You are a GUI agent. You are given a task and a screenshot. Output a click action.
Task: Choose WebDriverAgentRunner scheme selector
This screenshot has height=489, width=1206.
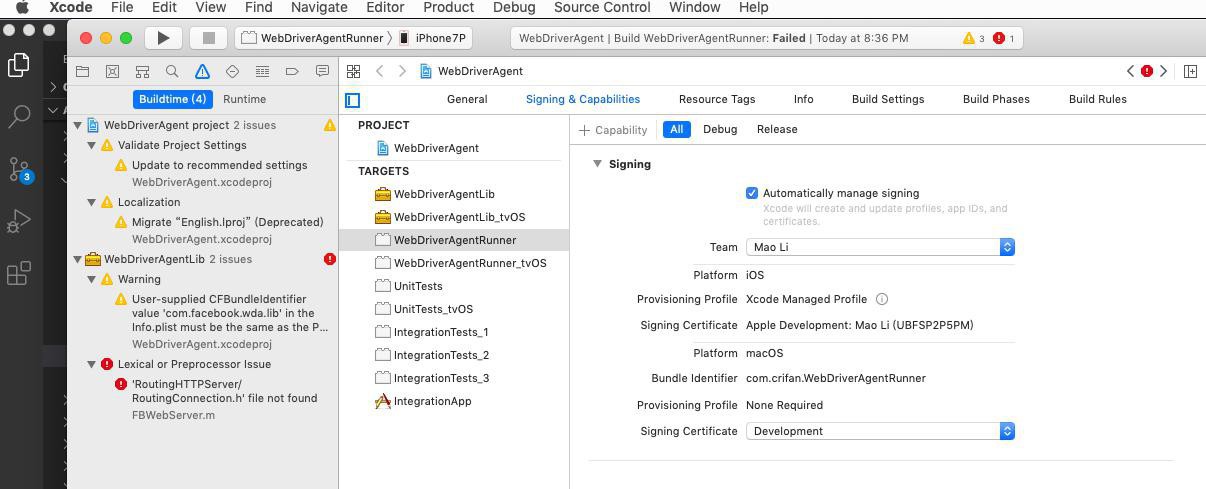pos(313,38)
